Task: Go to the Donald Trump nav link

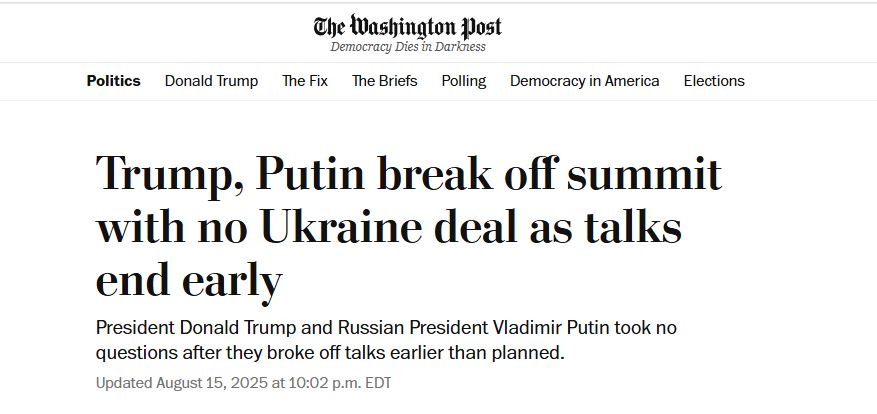Action: (211, 81)
